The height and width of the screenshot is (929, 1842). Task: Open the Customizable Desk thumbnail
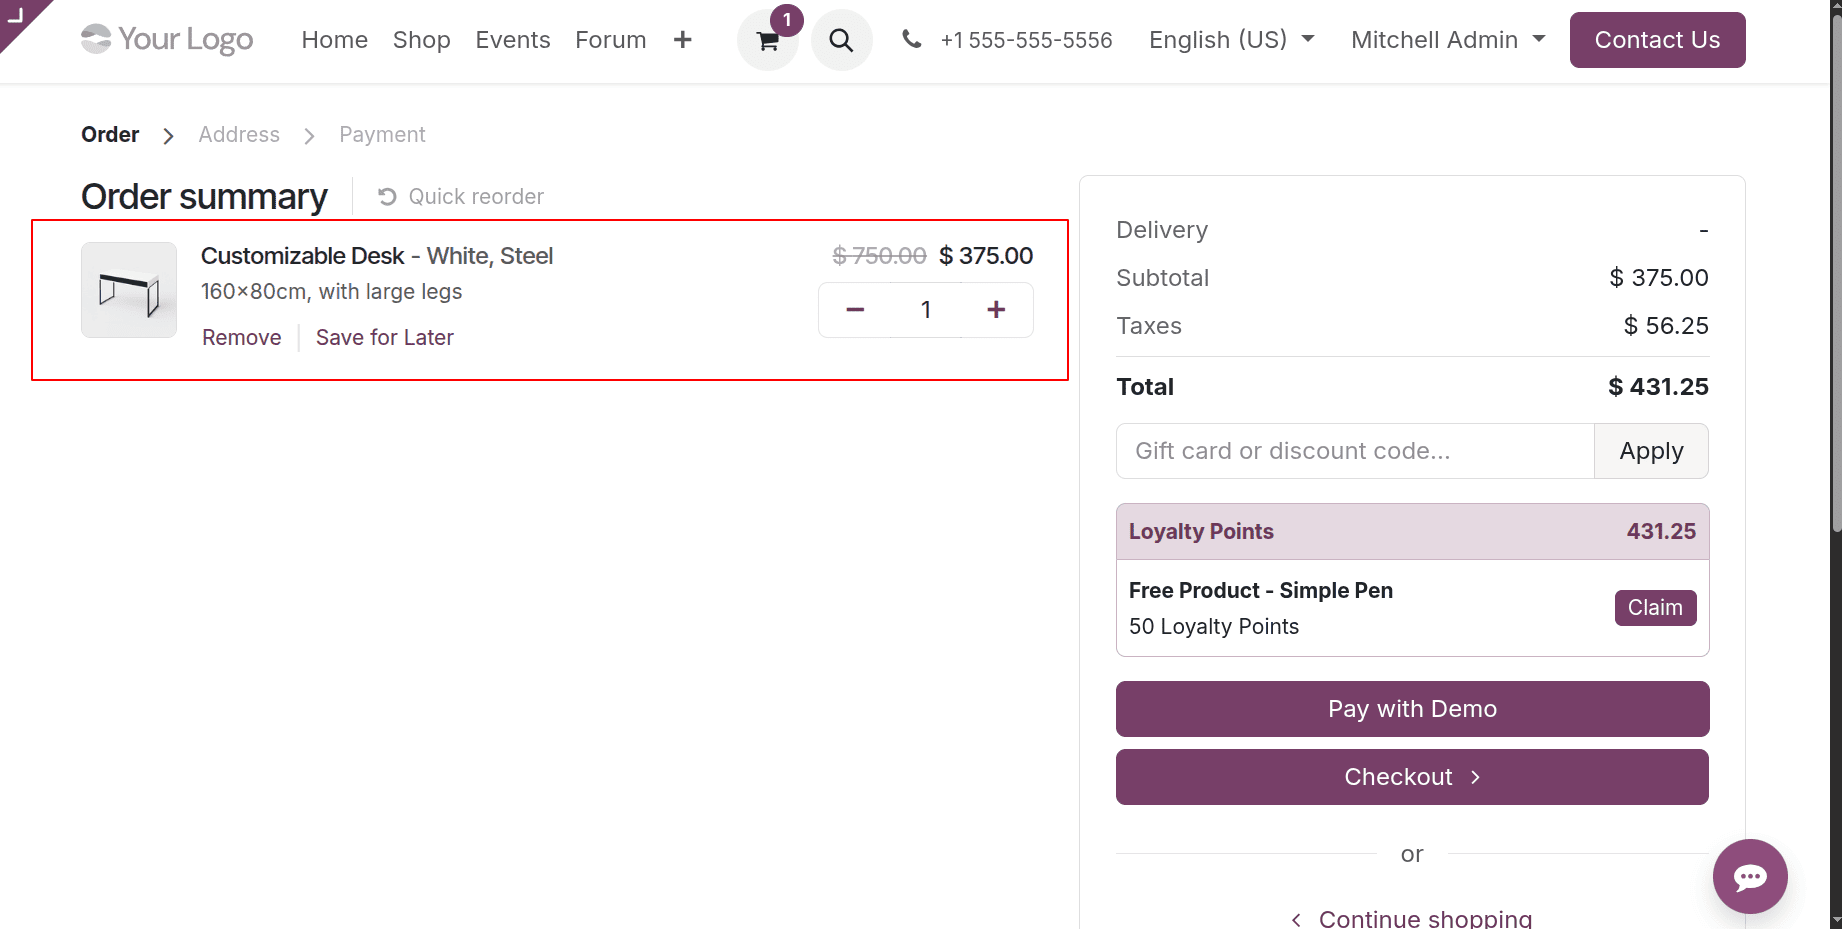point(129,290)
